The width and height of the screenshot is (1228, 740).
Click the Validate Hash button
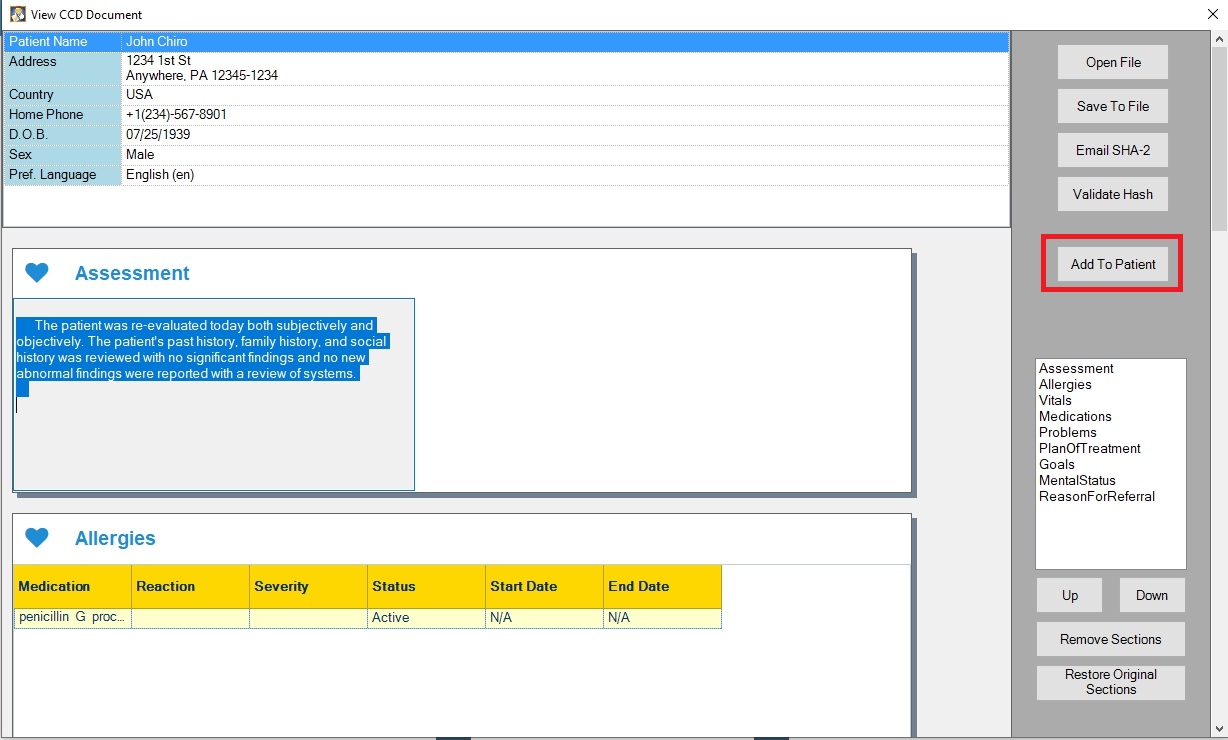(x=1112, y=194)
